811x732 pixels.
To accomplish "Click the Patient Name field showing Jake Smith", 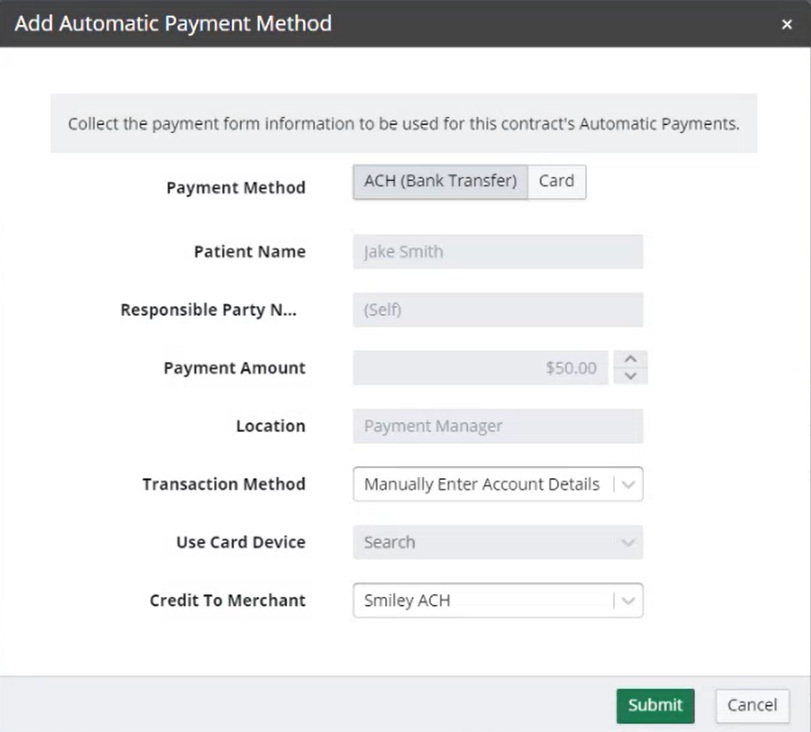I will coord(497,251).
